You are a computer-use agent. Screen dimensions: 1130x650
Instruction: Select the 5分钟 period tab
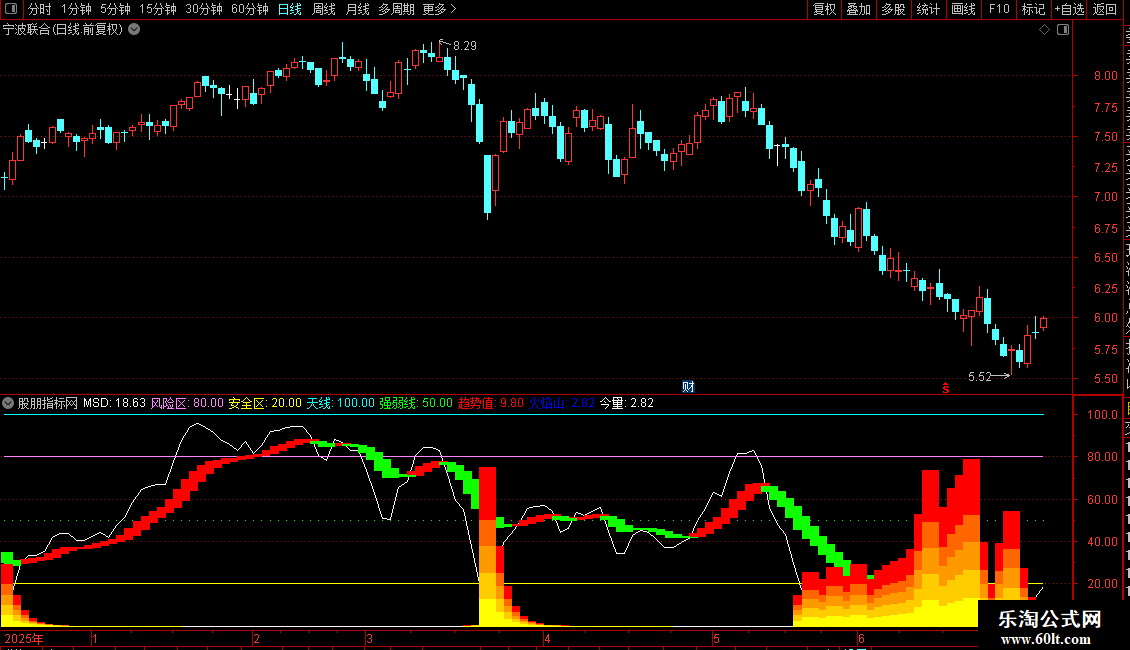click(115, 9)
